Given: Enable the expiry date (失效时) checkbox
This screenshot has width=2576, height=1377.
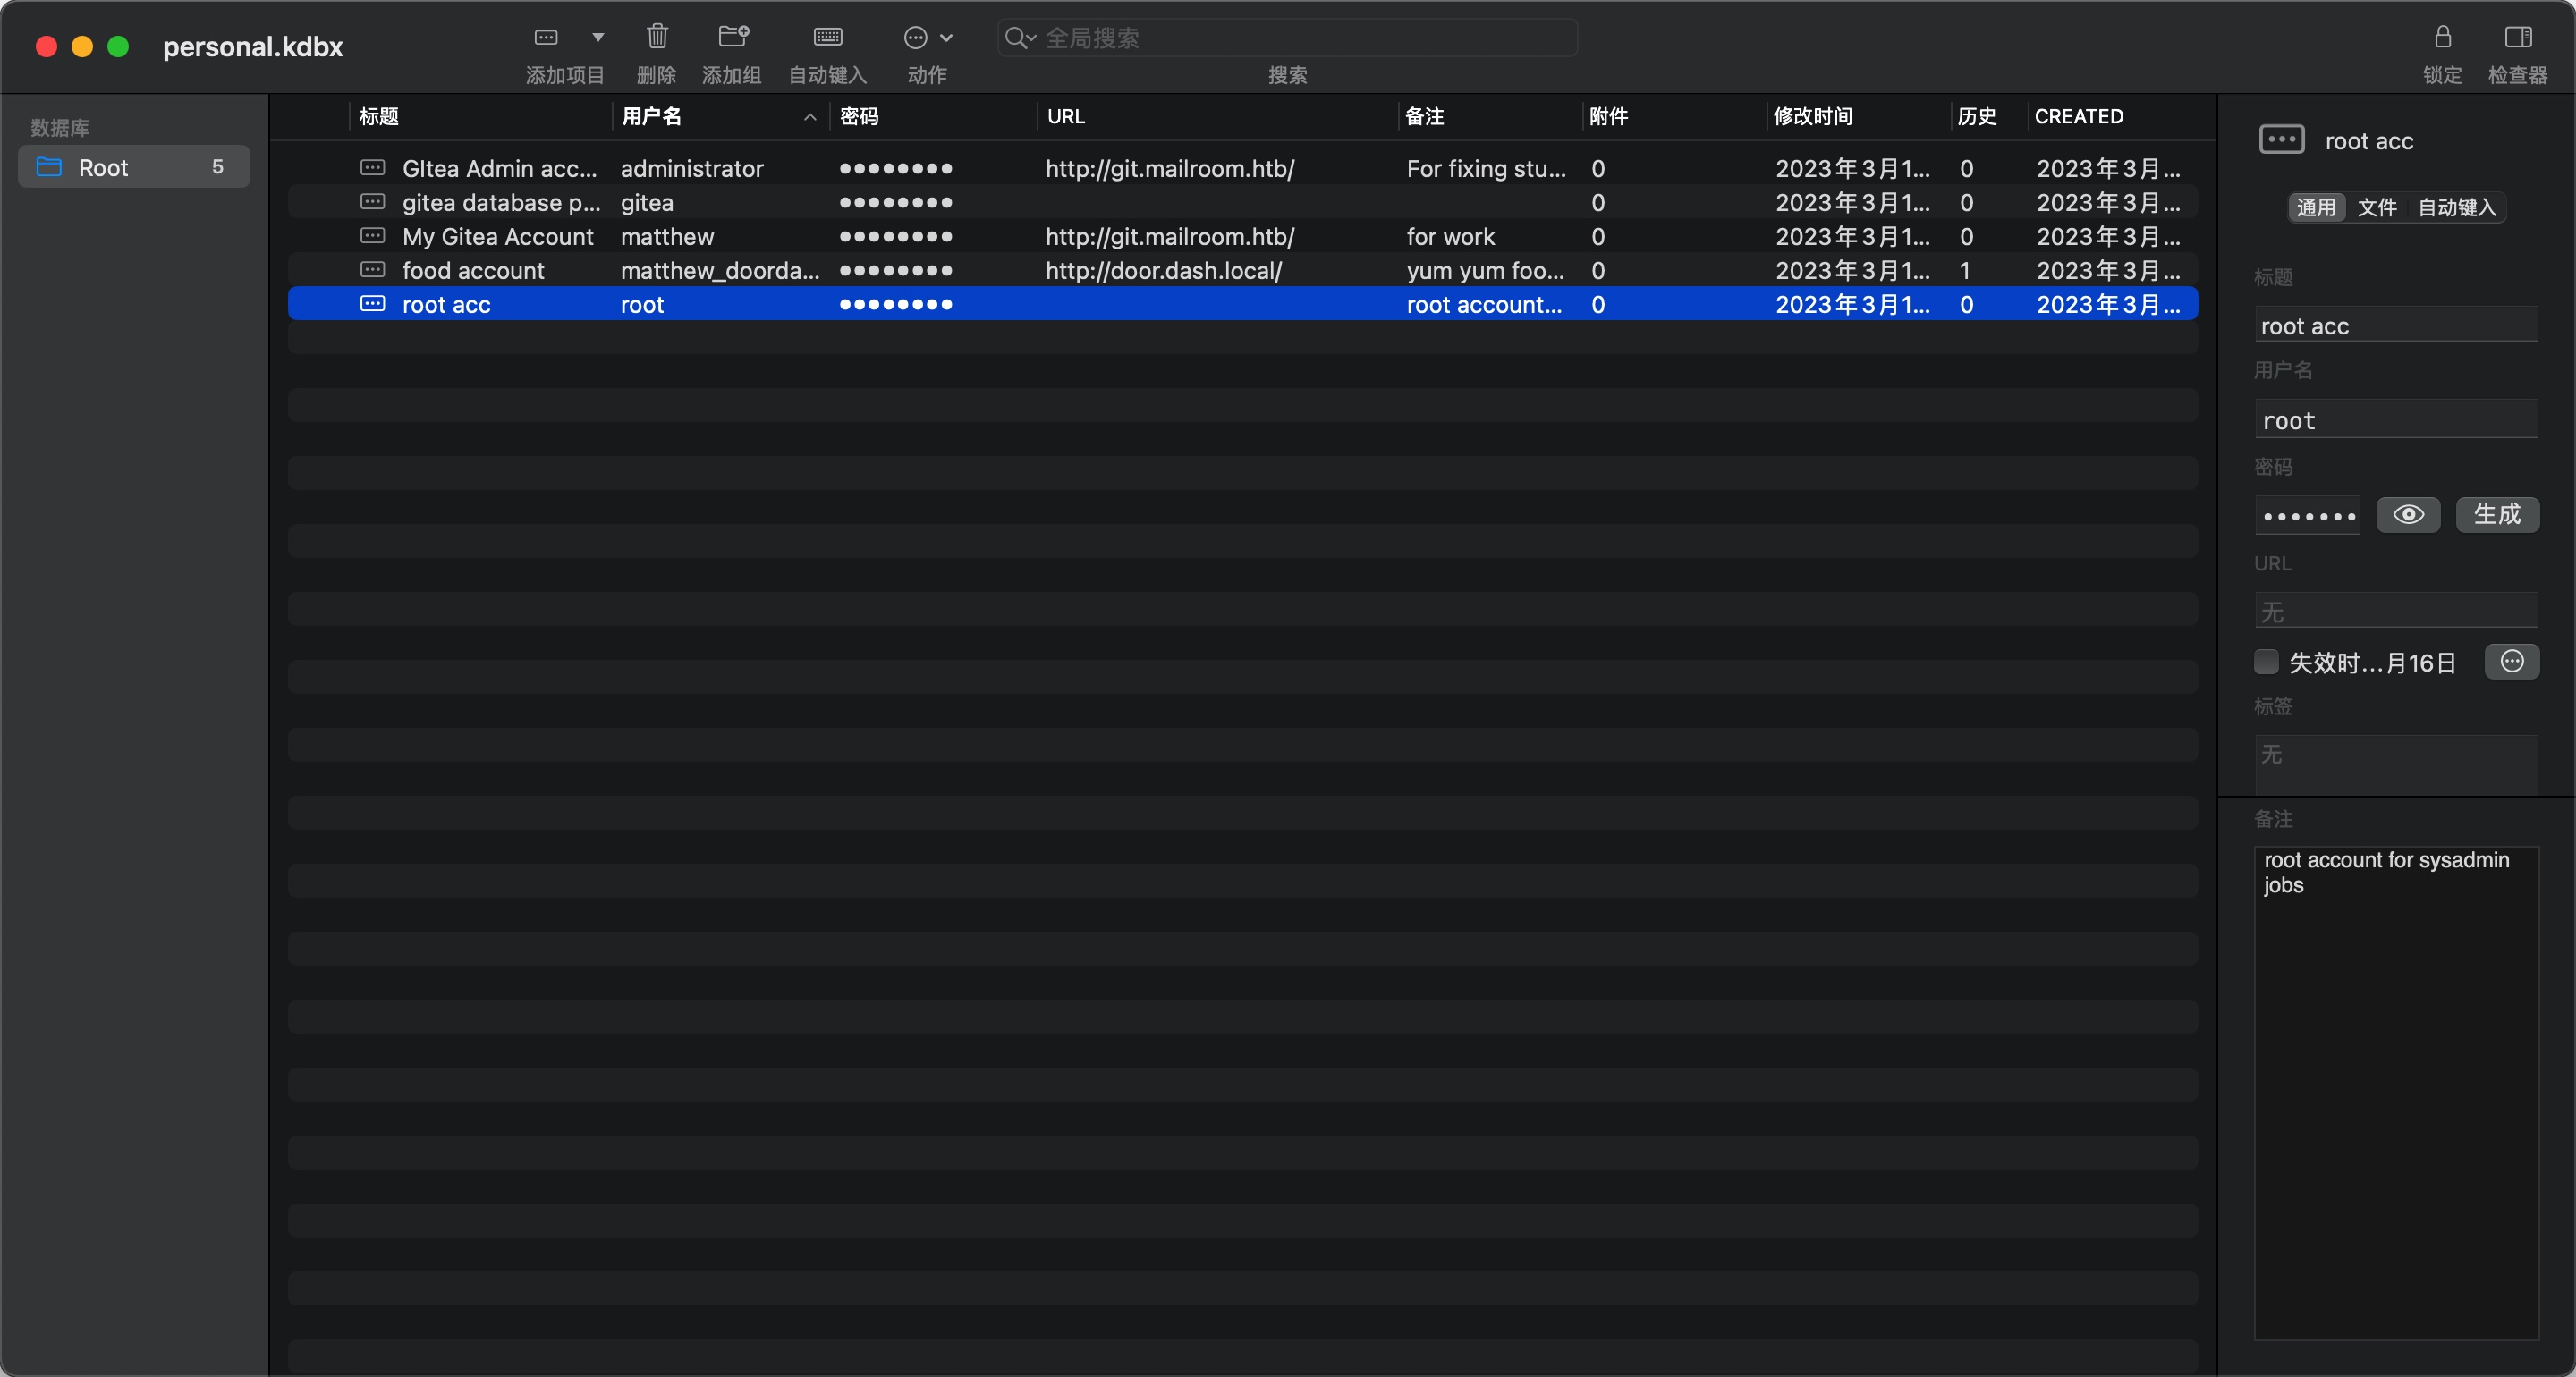Looking at the screenshot, I should [x=2266, y=662].
